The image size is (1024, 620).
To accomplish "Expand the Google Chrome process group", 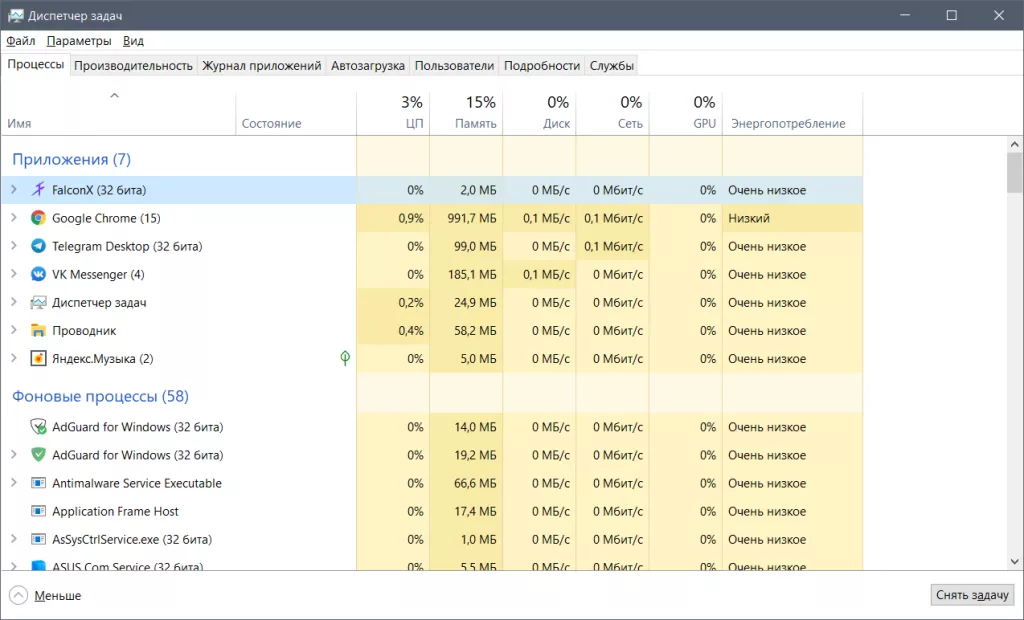I will tap(13, 218).
